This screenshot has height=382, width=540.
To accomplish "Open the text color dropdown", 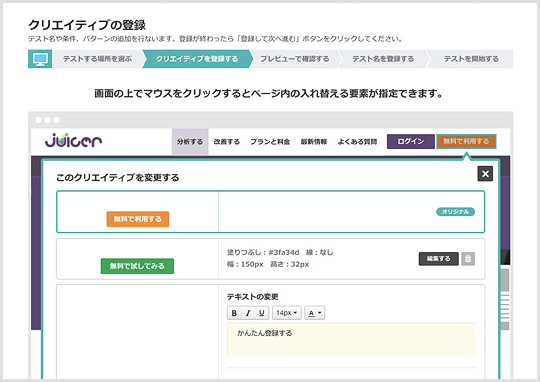I will pyautogui.click(x=314, y=313).
